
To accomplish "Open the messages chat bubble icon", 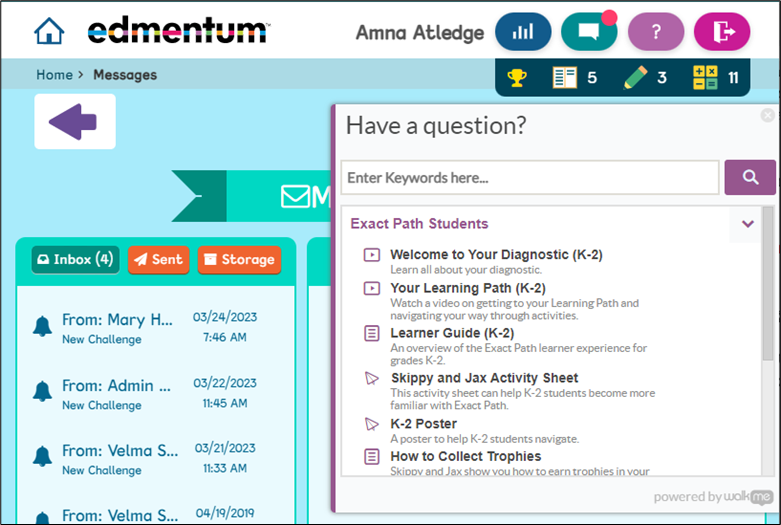I will coord(588,32).
